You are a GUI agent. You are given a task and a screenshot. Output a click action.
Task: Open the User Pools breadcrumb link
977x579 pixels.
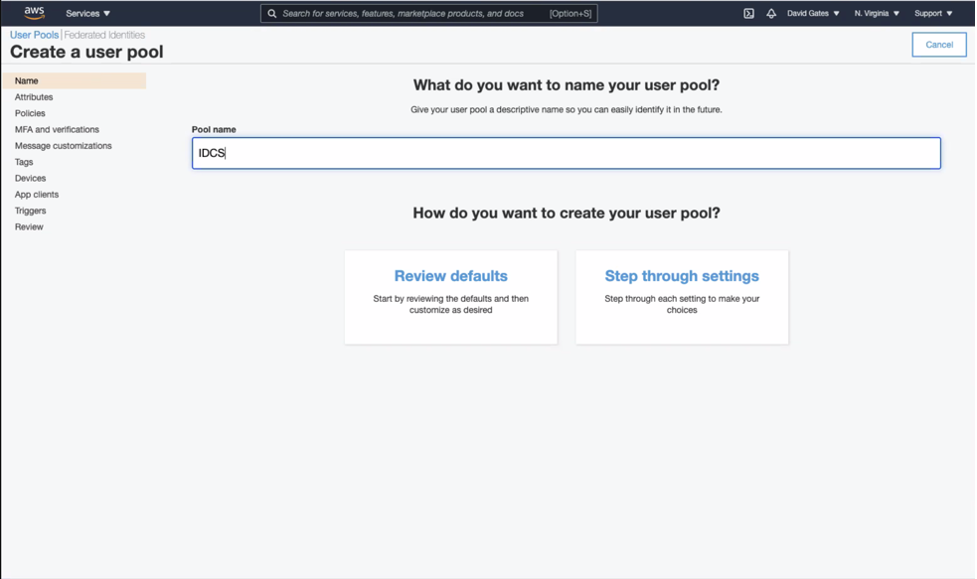pyautogui.click(x=35, y=35)
